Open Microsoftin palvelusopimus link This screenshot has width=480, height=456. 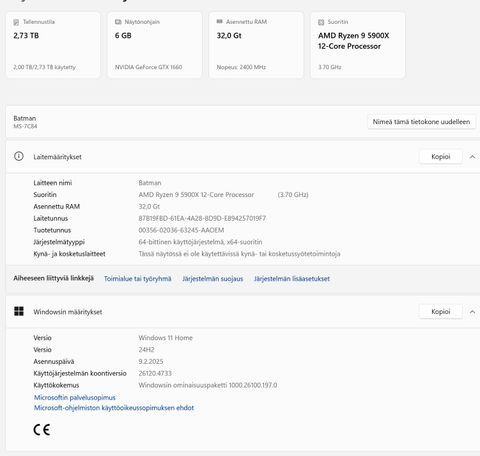click(x=75, y=397)
